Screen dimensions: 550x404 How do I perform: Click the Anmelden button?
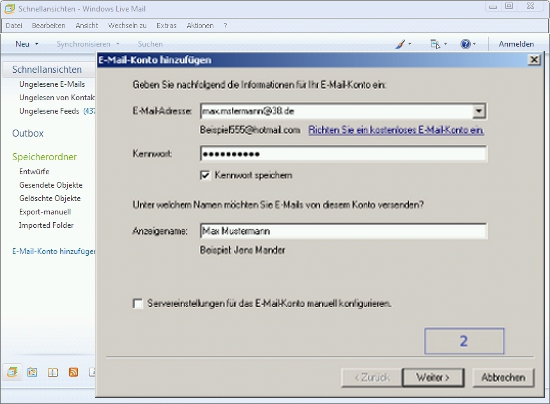coord(516,44)
